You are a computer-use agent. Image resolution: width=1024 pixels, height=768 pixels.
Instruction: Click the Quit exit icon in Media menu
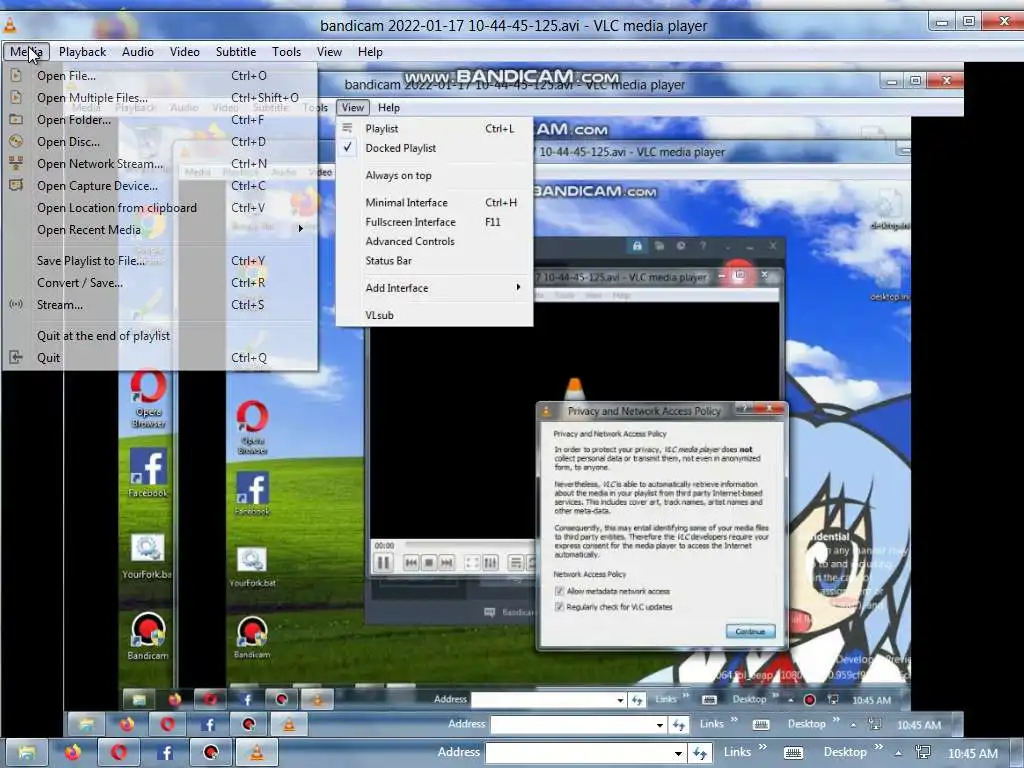[16, 357]
